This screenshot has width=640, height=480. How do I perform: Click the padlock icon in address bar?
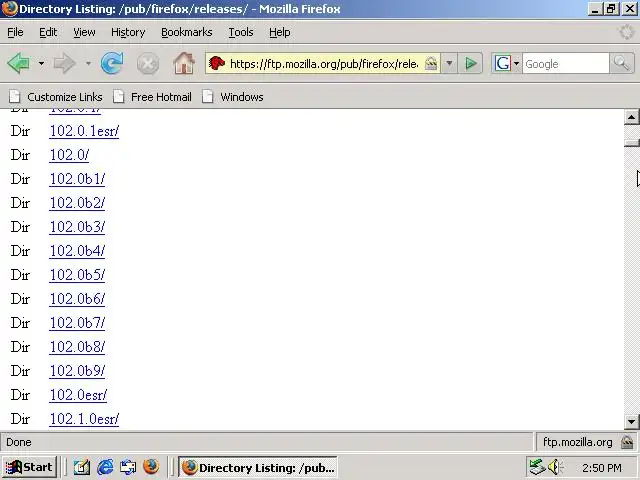click(x=431, y=63)
